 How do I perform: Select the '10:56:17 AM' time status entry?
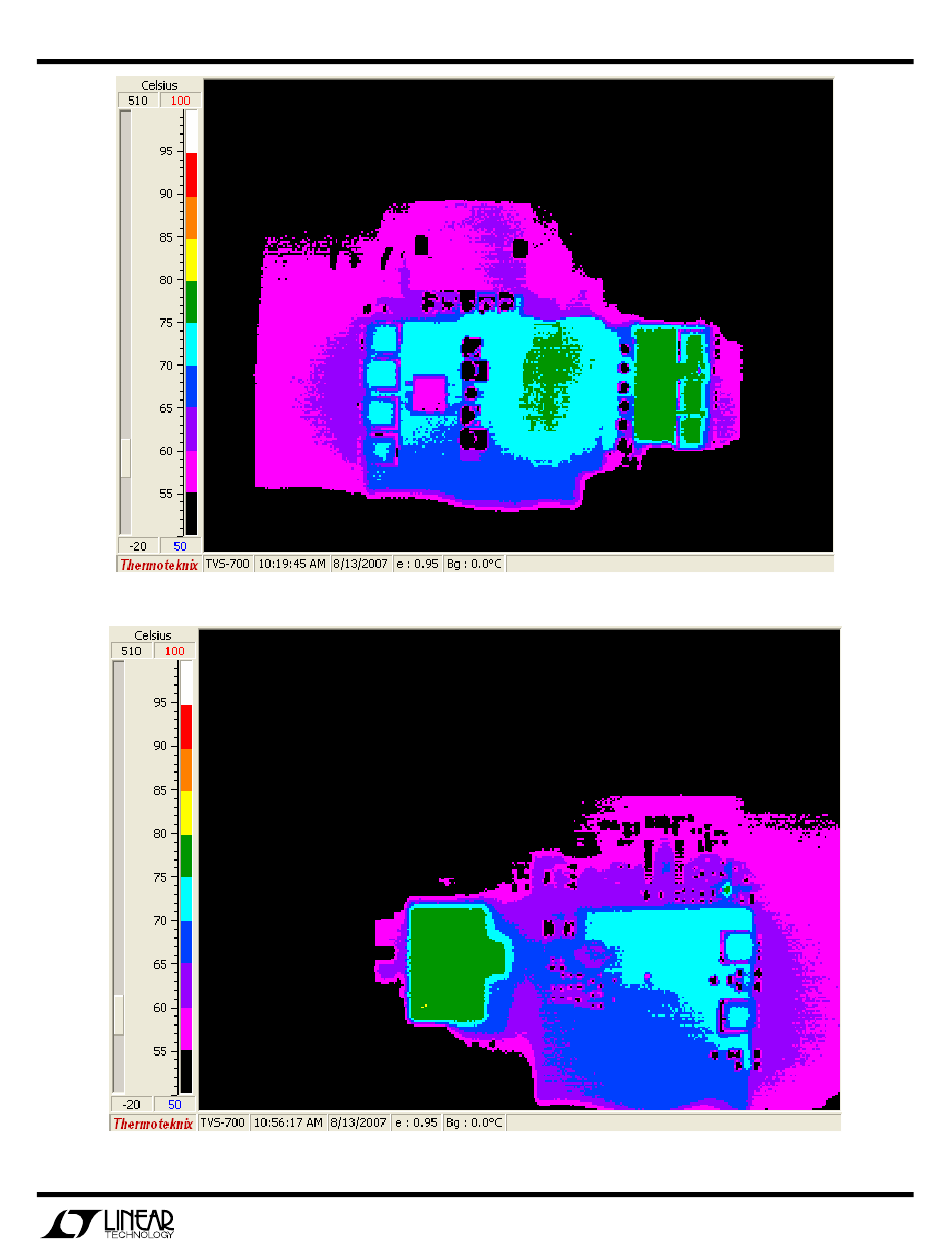tap(288, 1123)
